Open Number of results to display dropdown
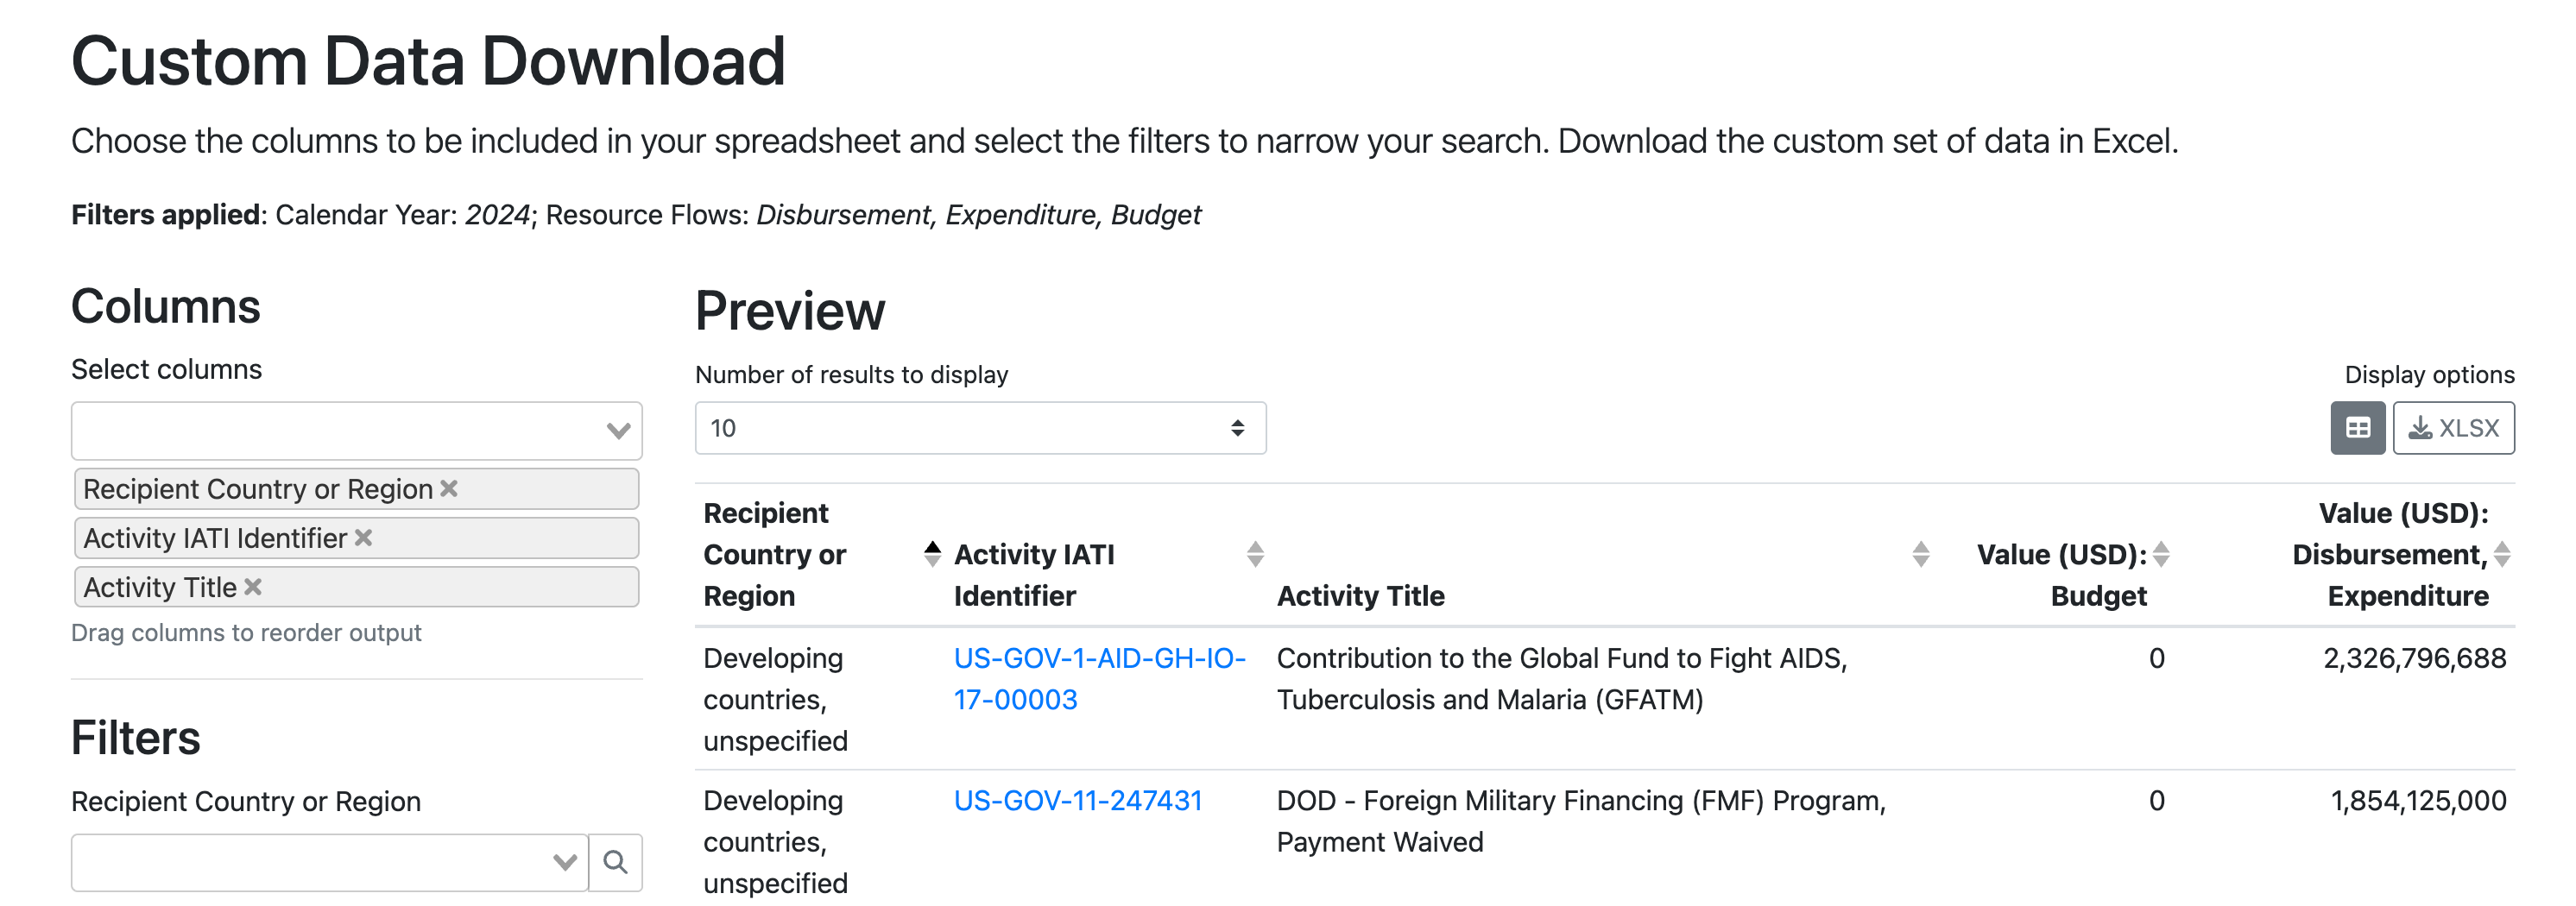This screenshot has width=2576, height=906. coord(980,428)
